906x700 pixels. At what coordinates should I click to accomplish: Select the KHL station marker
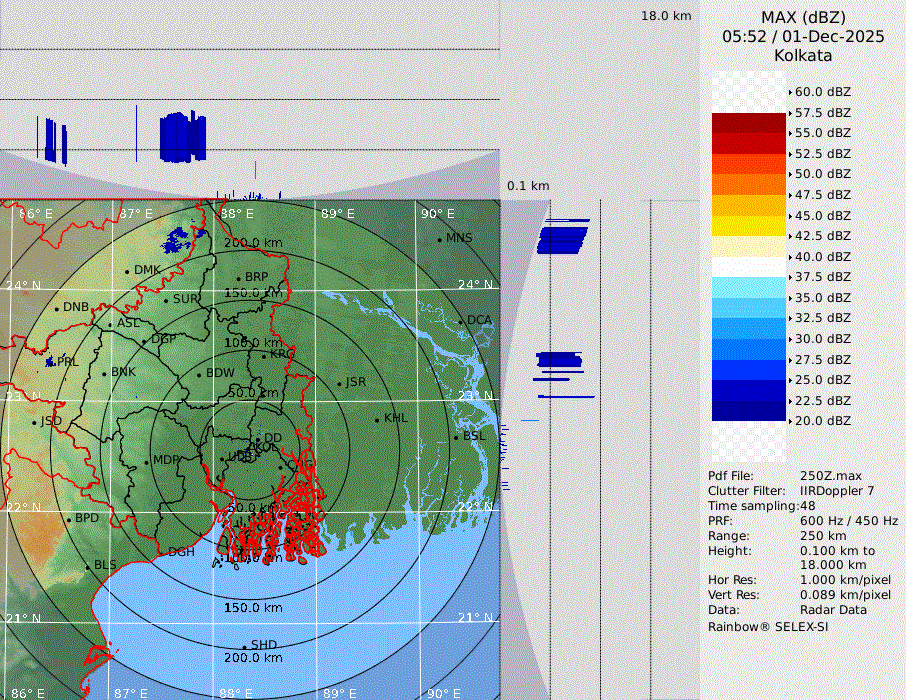(377, 419)
